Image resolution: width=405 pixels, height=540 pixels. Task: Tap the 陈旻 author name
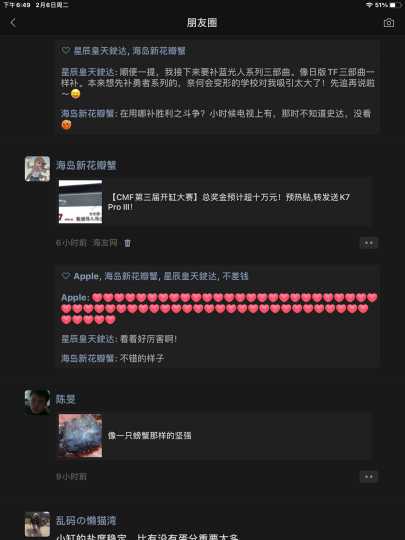pyautogui.click(x=66, y=399)
